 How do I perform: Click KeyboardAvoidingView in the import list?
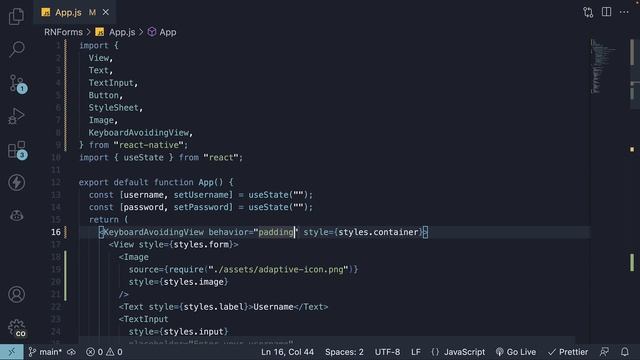pyautogui.click(x=139, y=133)
